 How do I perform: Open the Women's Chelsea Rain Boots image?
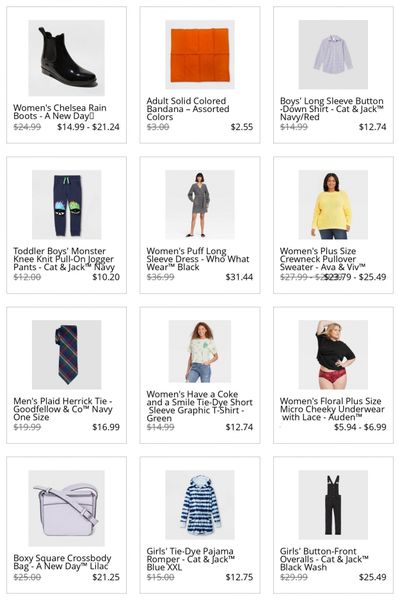click(x=67, y=58)
